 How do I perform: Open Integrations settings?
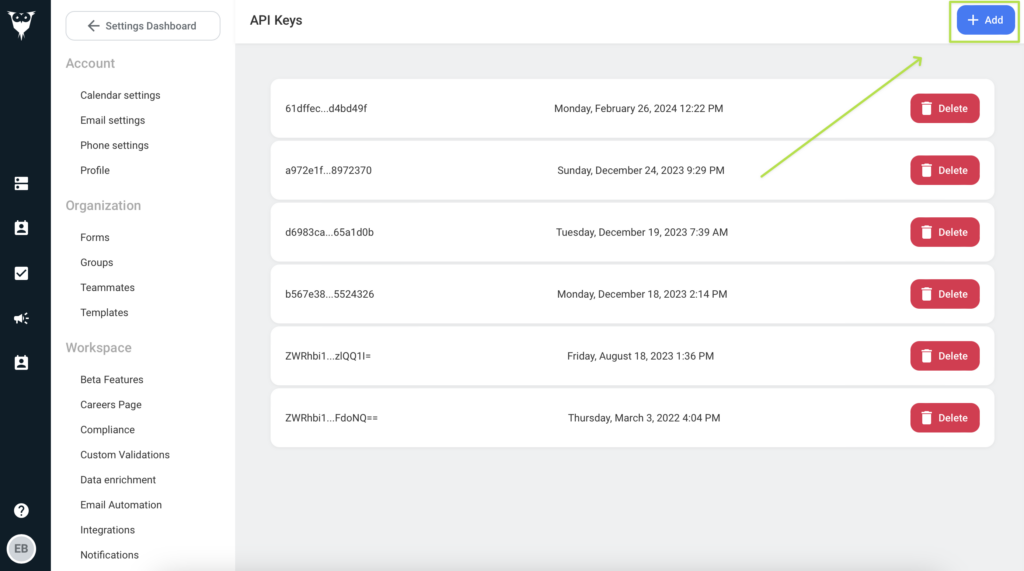pos(107,530)
